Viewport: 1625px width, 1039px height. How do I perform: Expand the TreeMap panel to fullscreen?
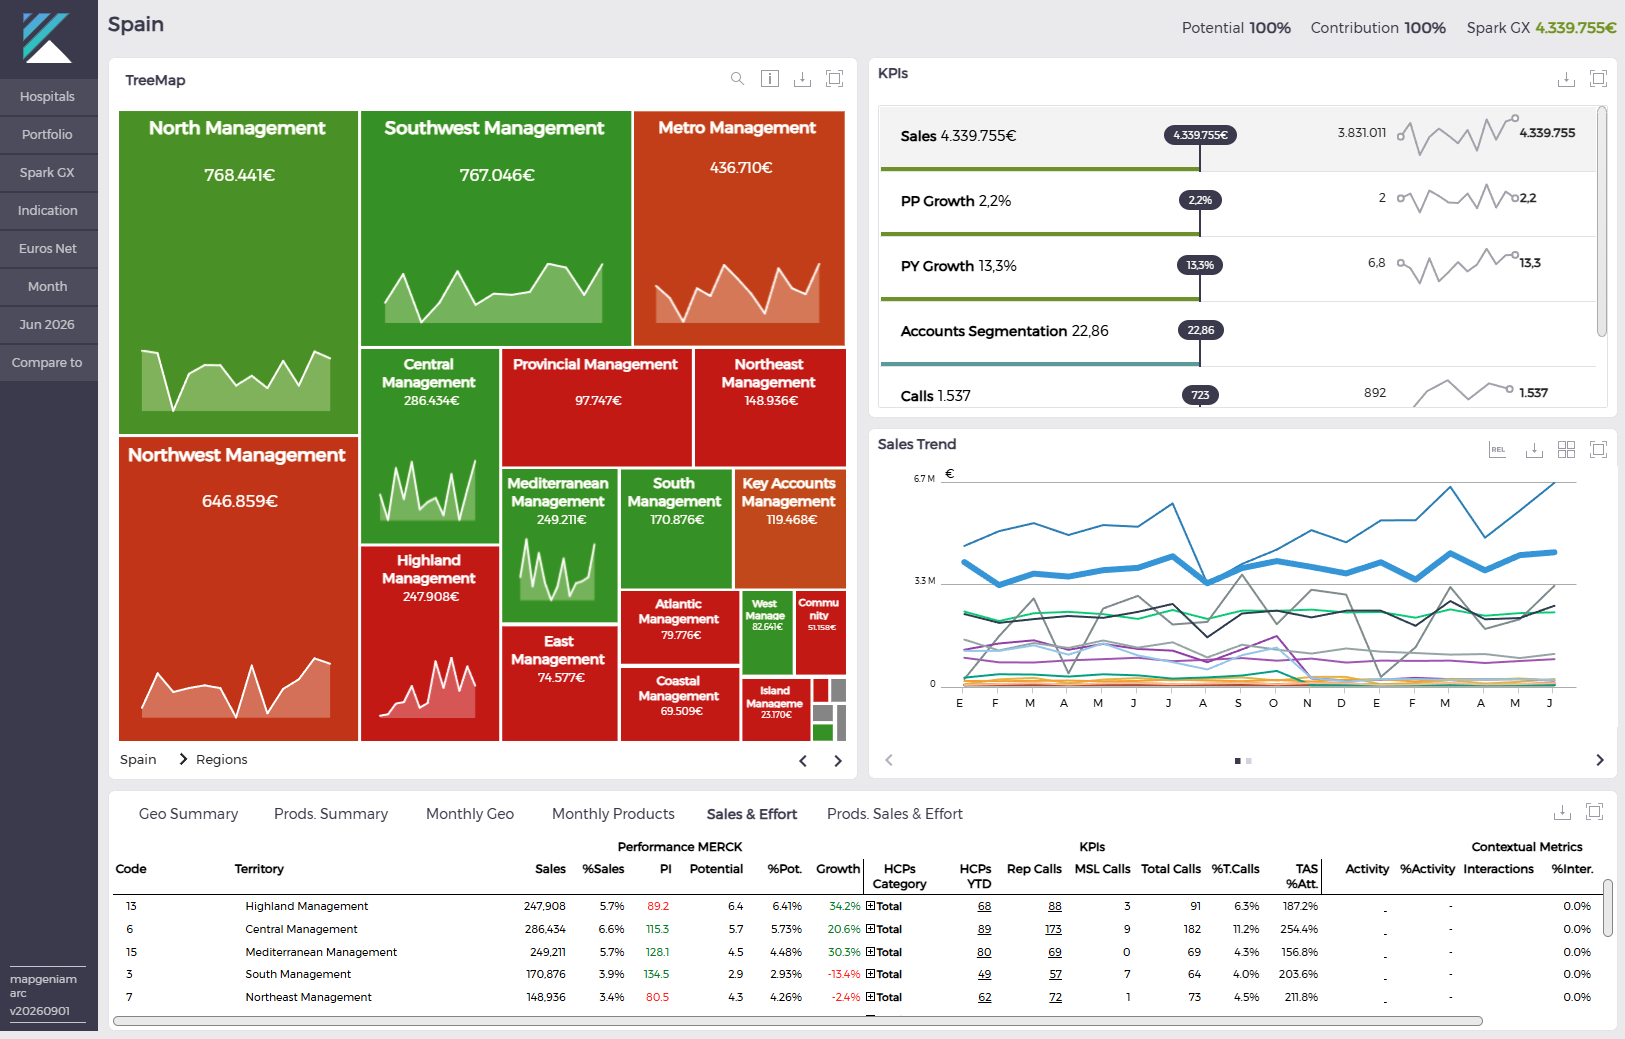[834, 79]
